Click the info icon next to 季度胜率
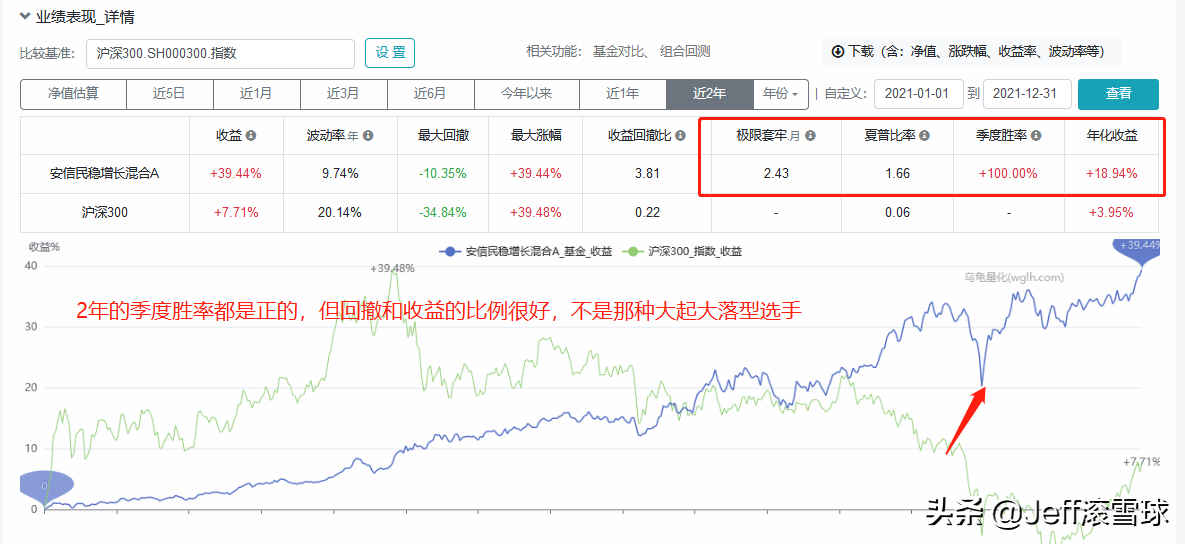1185x544 pixels. pyautogui.click(x=1036, y=136)
